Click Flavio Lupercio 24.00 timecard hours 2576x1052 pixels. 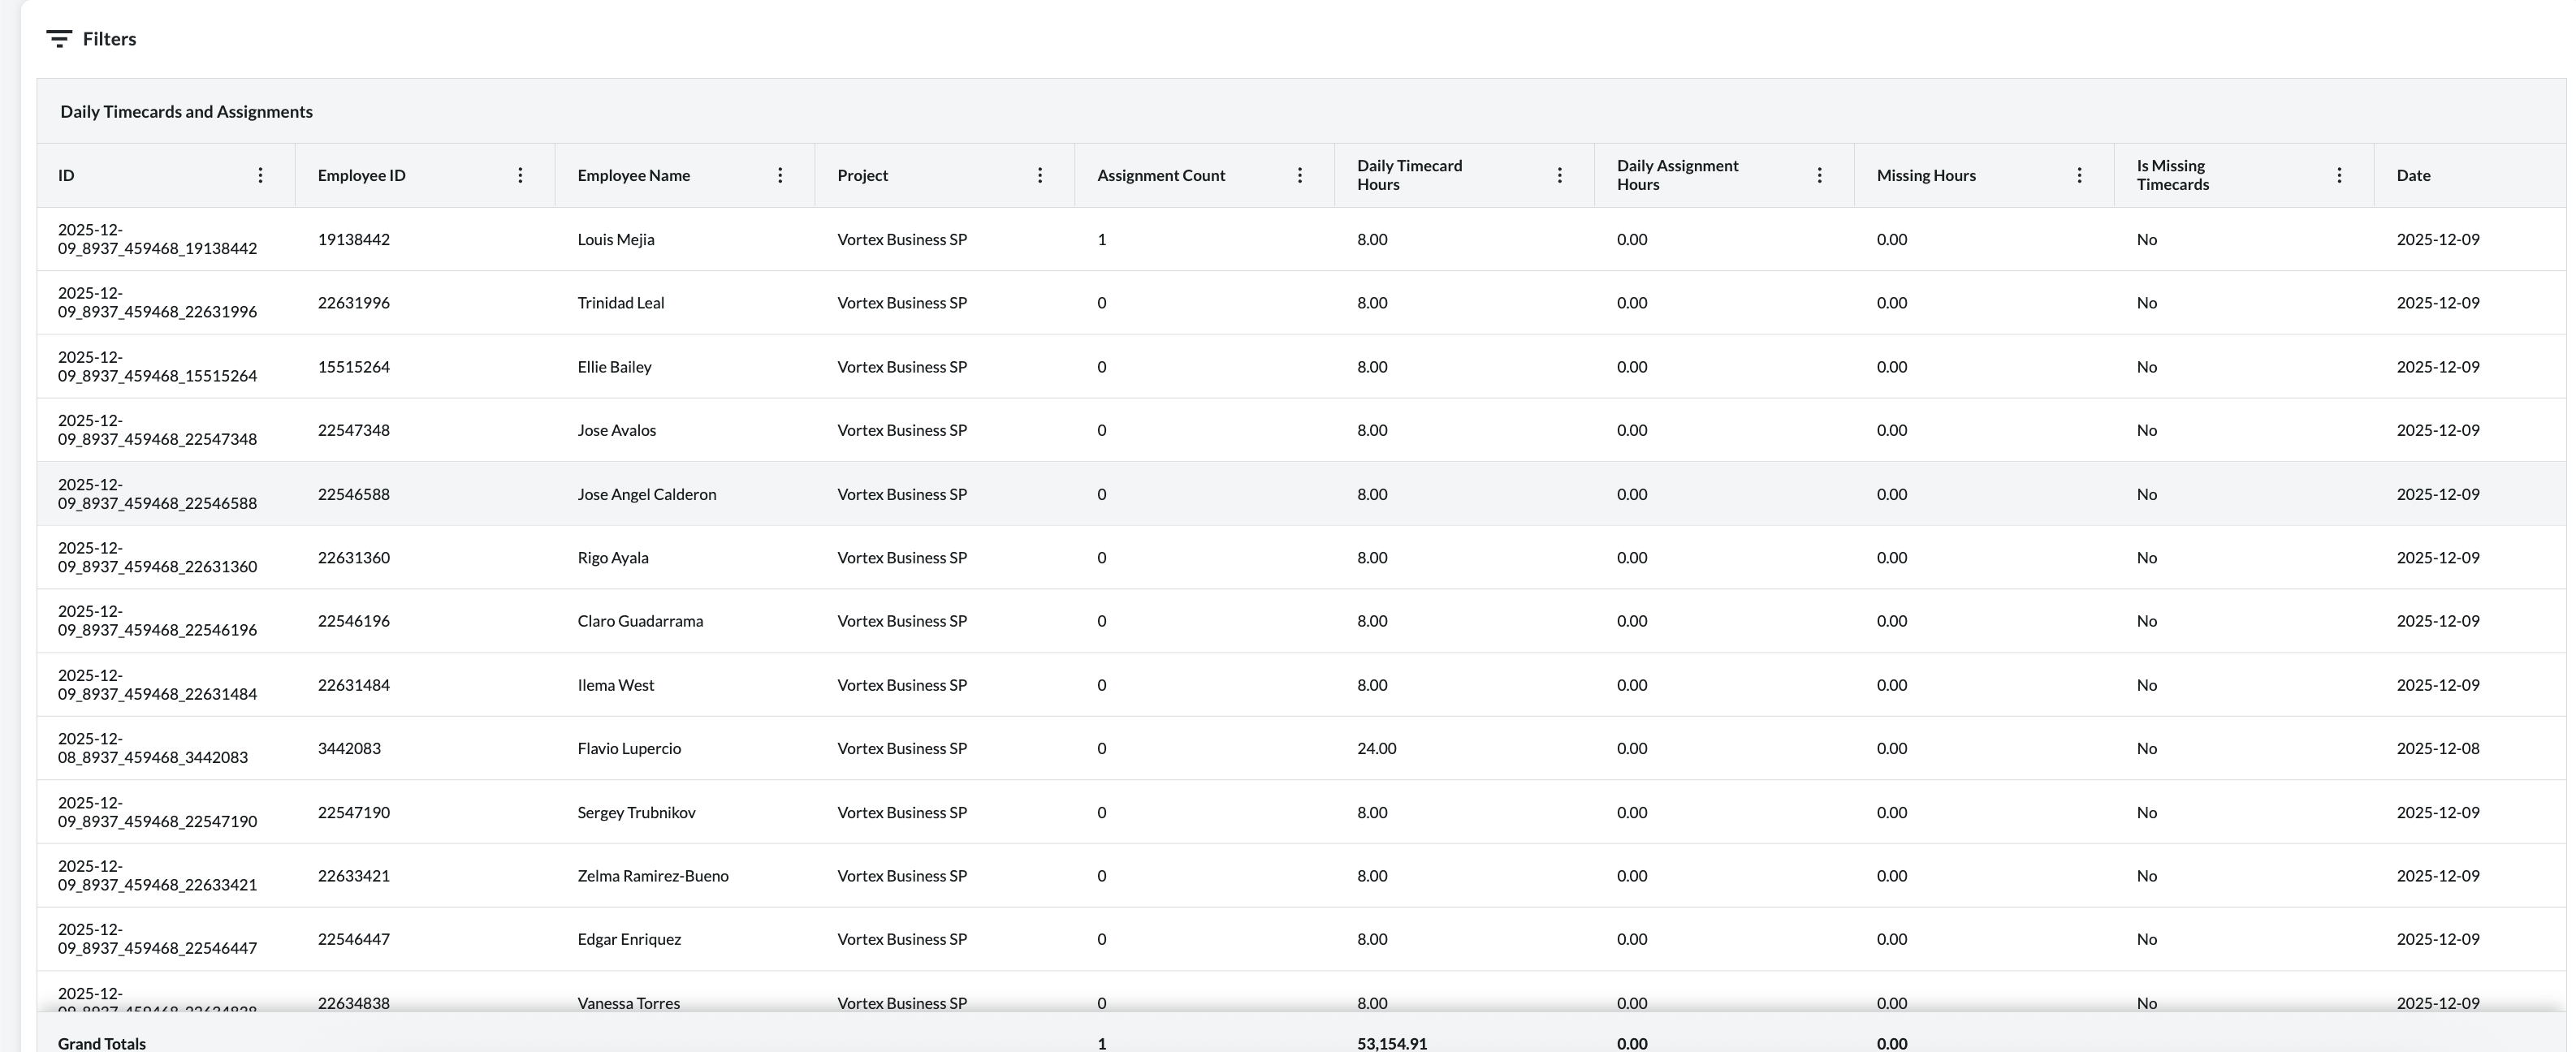coord(1376,748)
